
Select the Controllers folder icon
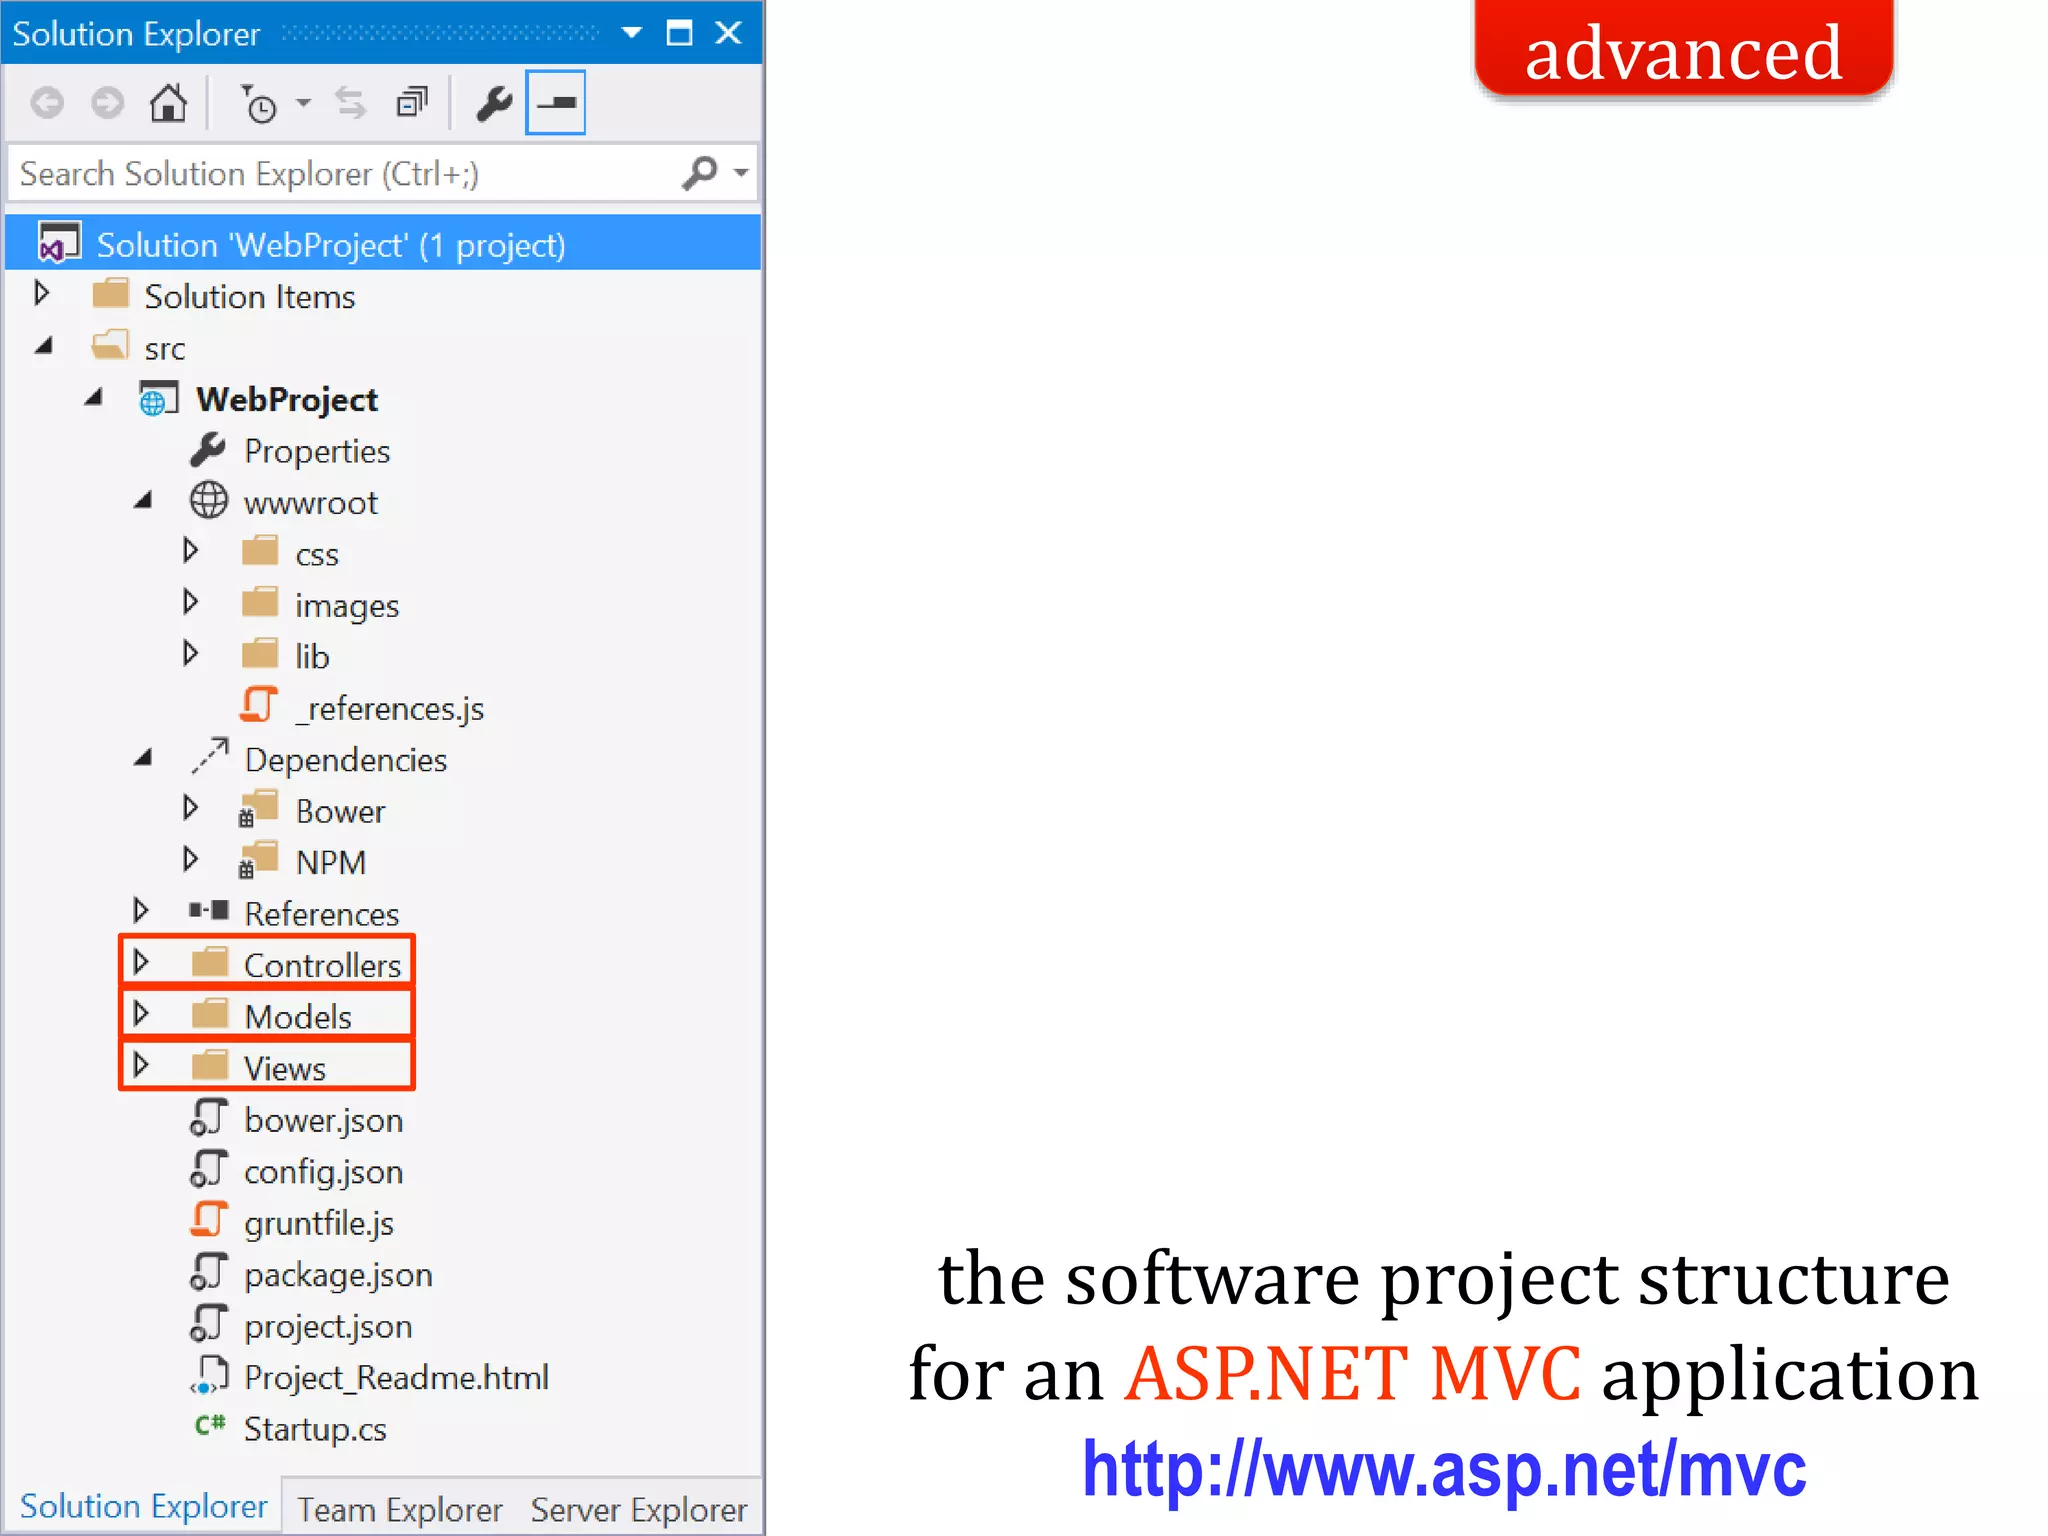210,962
